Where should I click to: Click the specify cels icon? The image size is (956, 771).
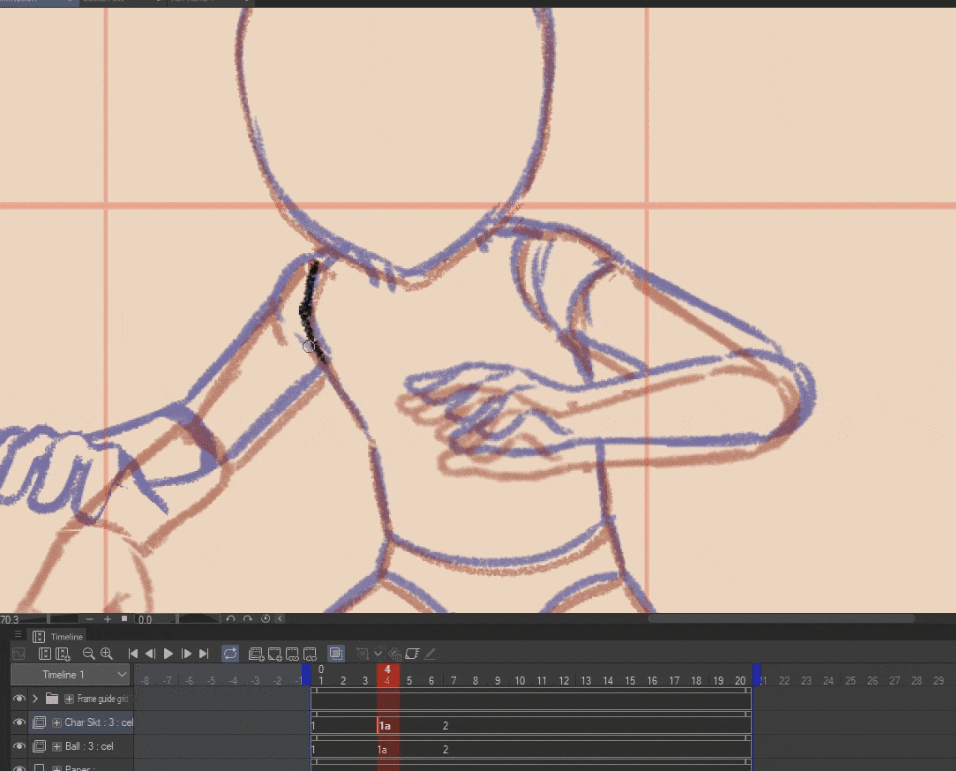click(x=293, y=654)
